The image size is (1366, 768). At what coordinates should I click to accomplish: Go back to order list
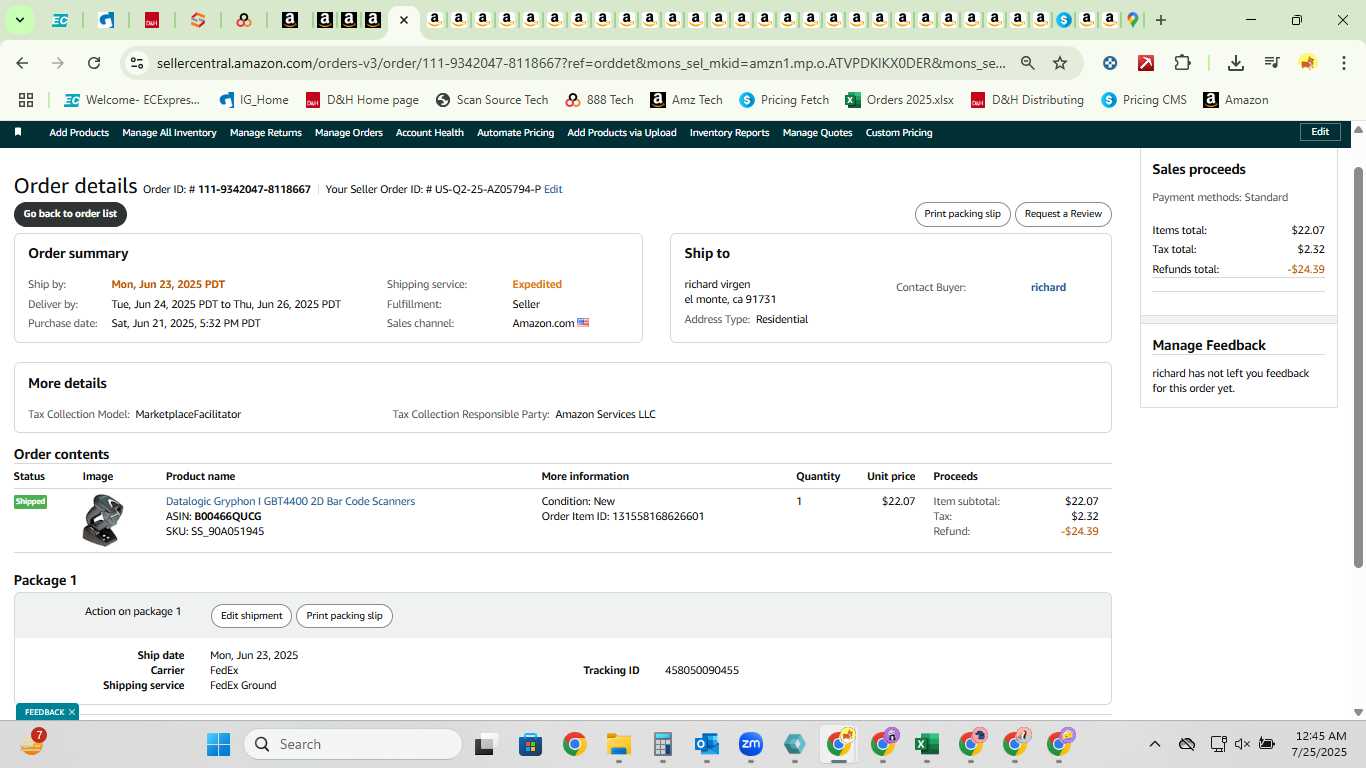(70, 214)
